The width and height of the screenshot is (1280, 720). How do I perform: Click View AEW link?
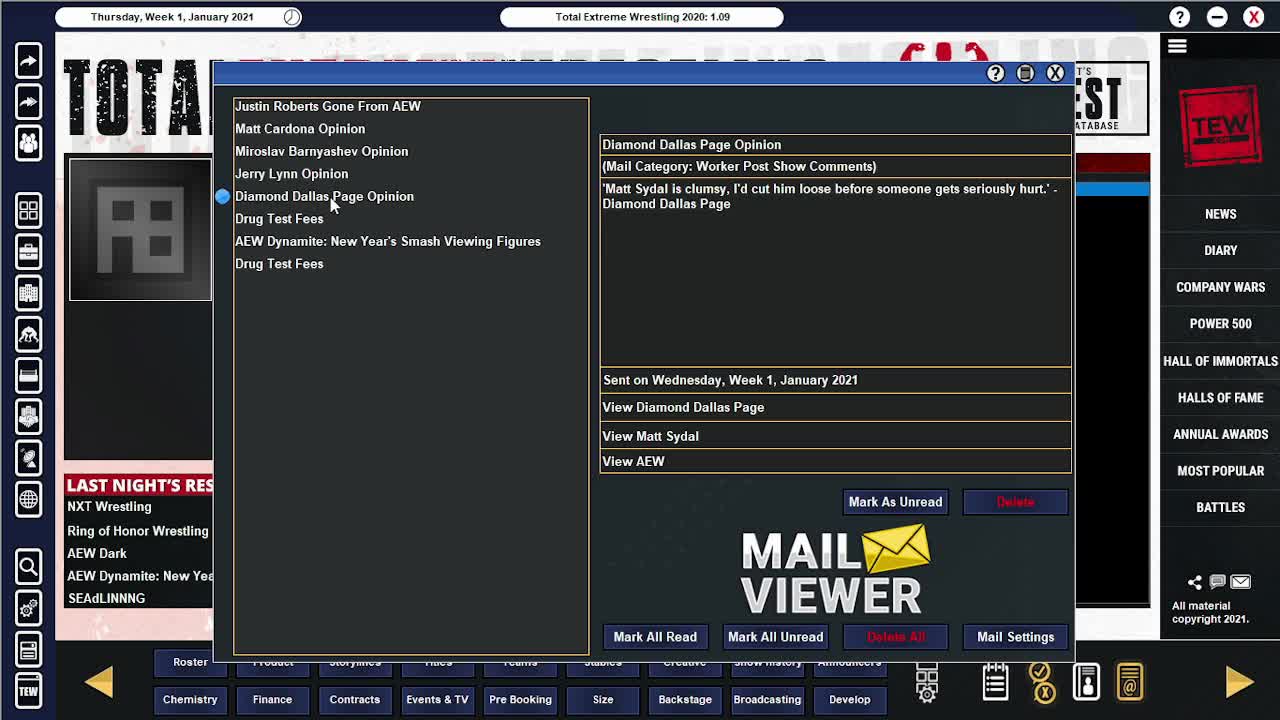(x=835, y=461)
